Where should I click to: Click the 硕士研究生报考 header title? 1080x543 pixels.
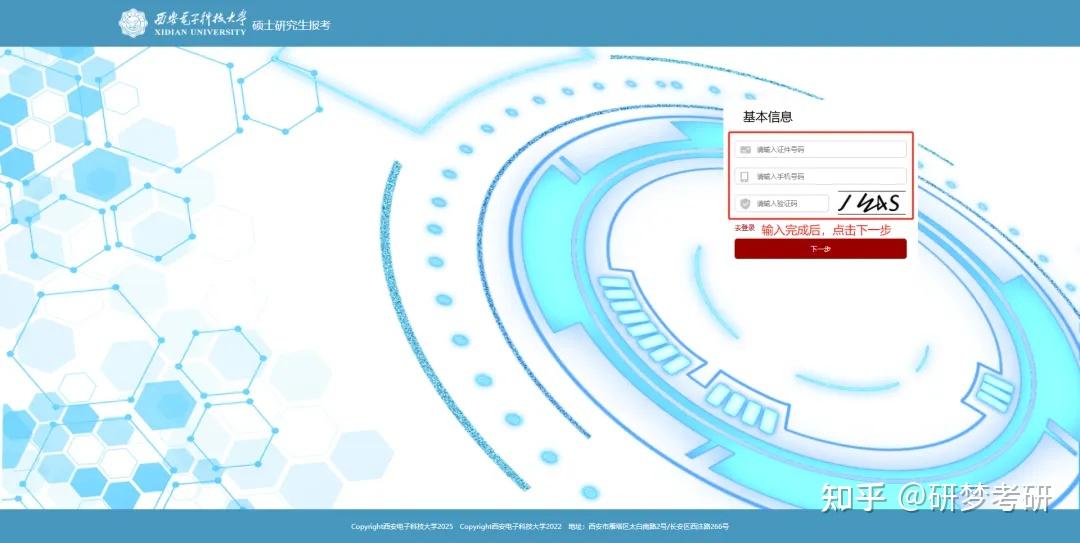point(291,25)
